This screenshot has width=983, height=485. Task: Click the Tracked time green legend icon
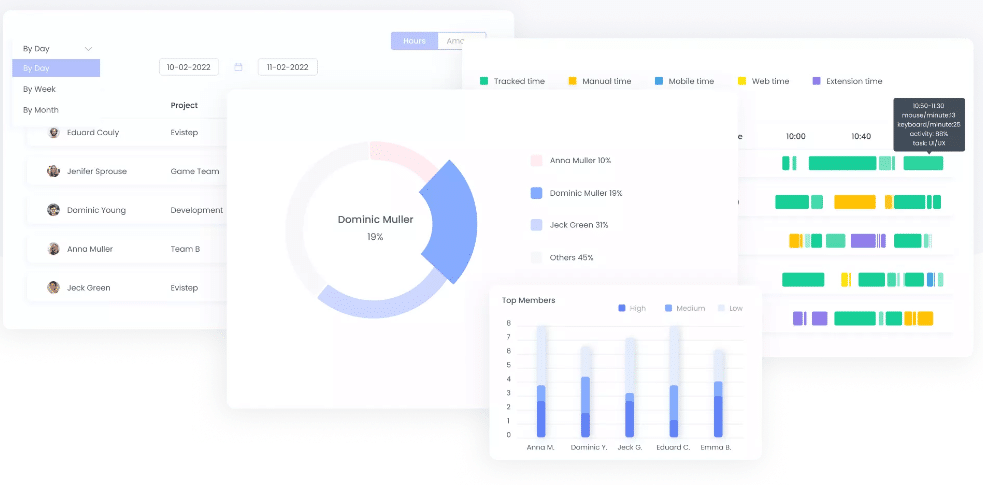(x=484, y=81)
